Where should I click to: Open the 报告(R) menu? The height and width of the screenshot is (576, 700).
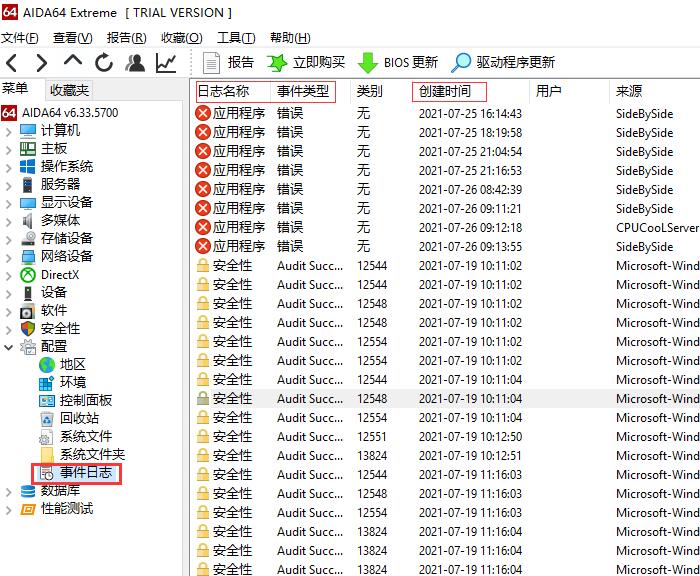click(x=126, y=38)
